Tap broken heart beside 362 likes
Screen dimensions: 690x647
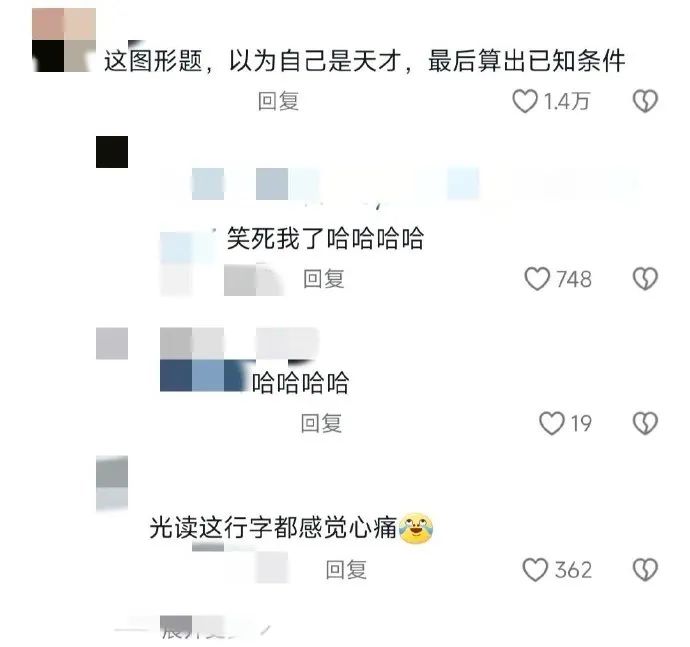(x=645, y=570)
